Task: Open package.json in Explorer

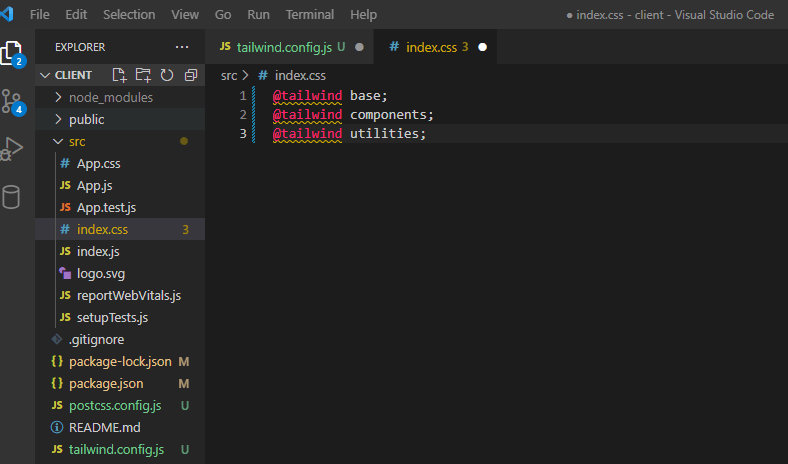Action: pos(120,384)
